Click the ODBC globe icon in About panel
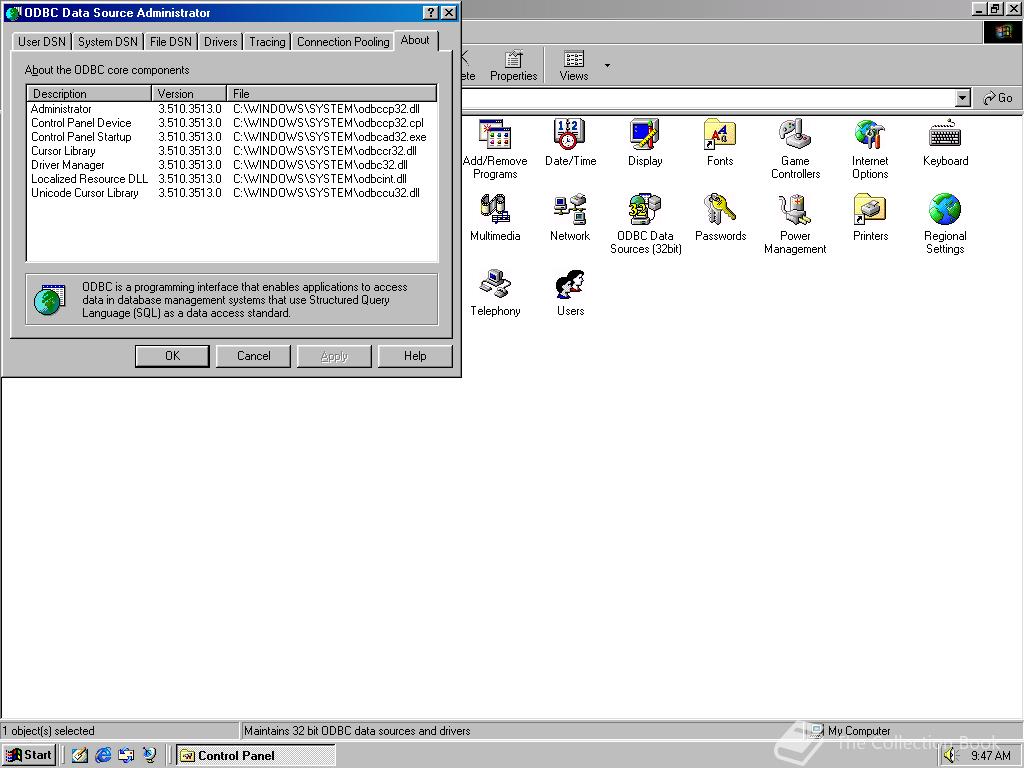The image size is (1024, 768). tap(50, 300)
